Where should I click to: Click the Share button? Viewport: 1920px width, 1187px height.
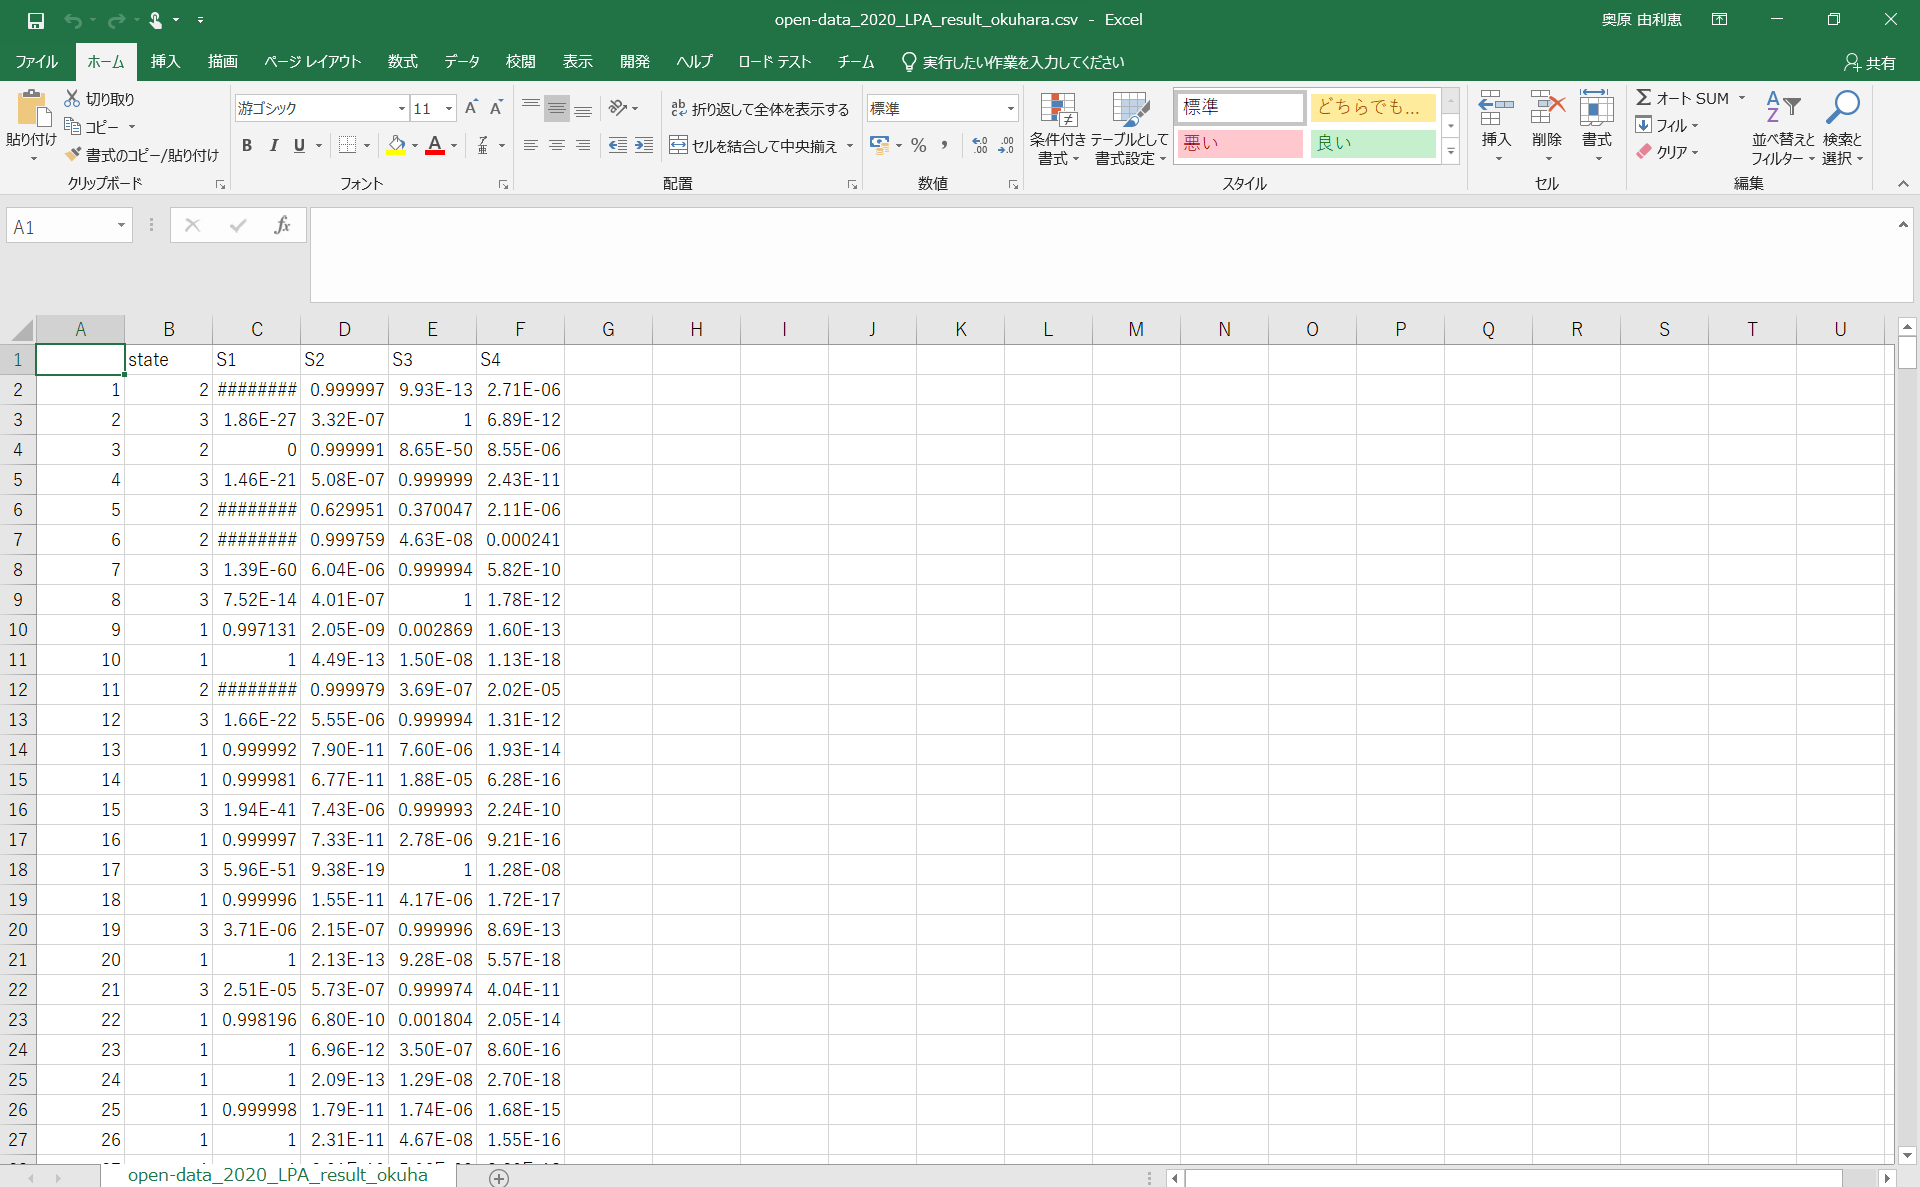(x=1869, y=62)
